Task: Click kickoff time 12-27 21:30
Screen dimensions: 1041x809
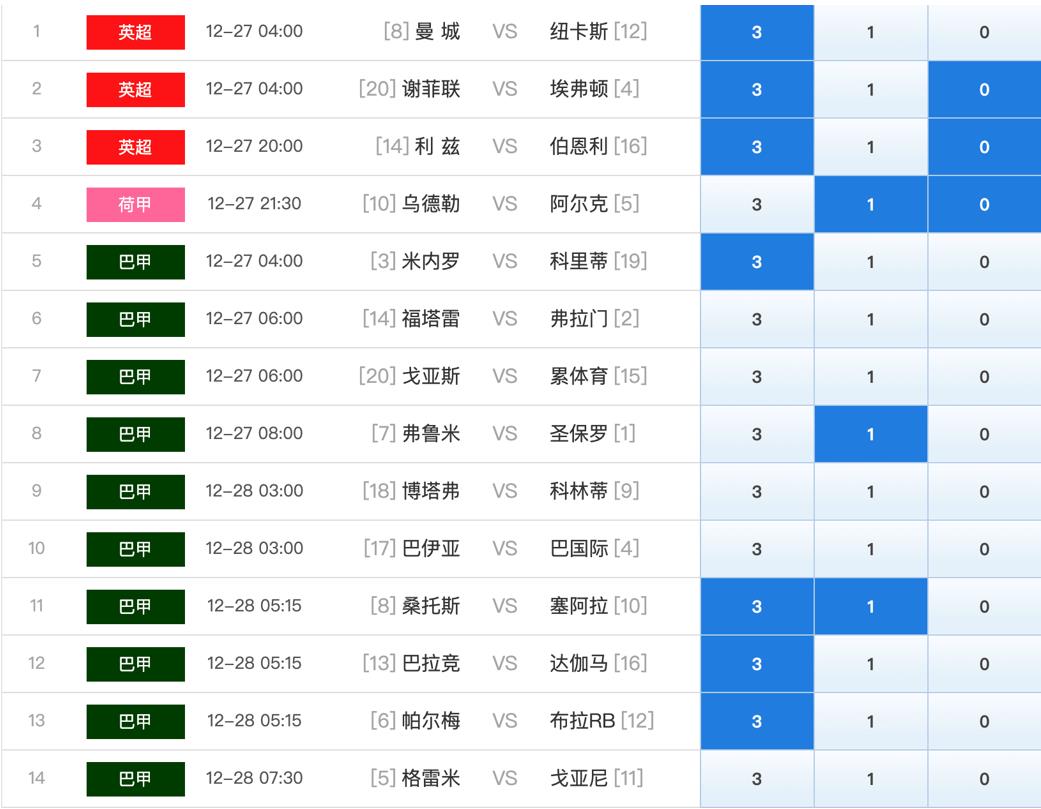Action: click(x=254, y=204)
